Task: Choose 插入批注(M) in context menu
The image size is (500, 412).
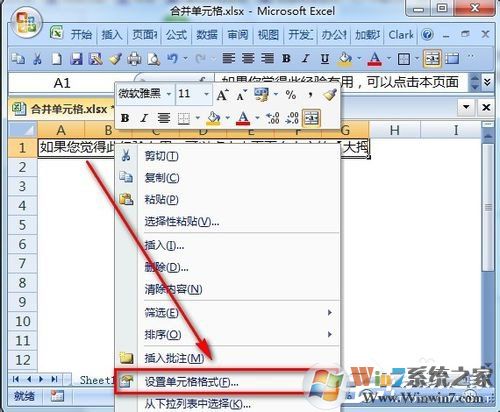Action: click(x=227, y=358)
